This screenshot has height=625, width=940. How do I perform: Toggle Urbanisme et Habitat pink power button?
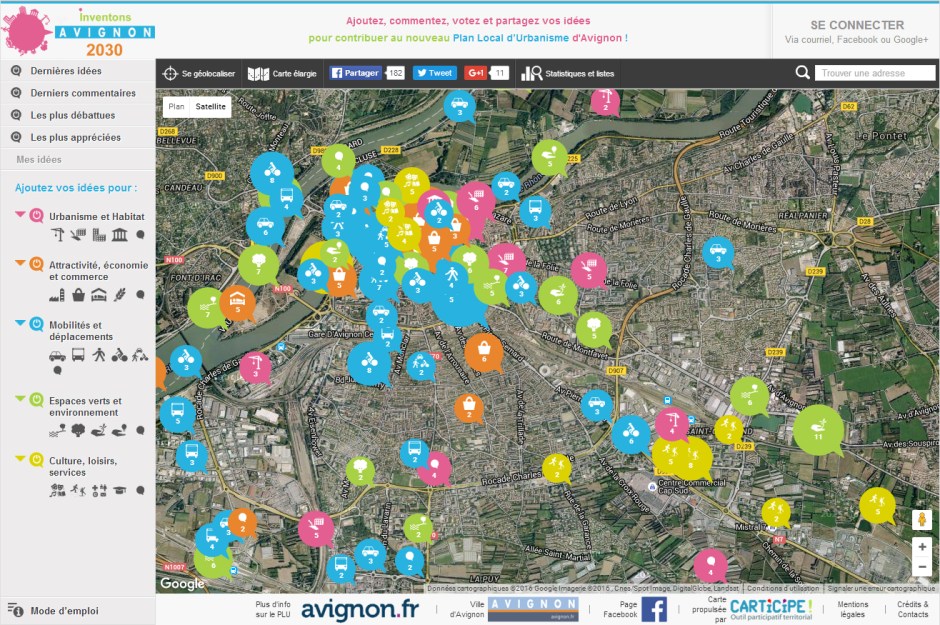pyautogui.click(x=37, y=215)
